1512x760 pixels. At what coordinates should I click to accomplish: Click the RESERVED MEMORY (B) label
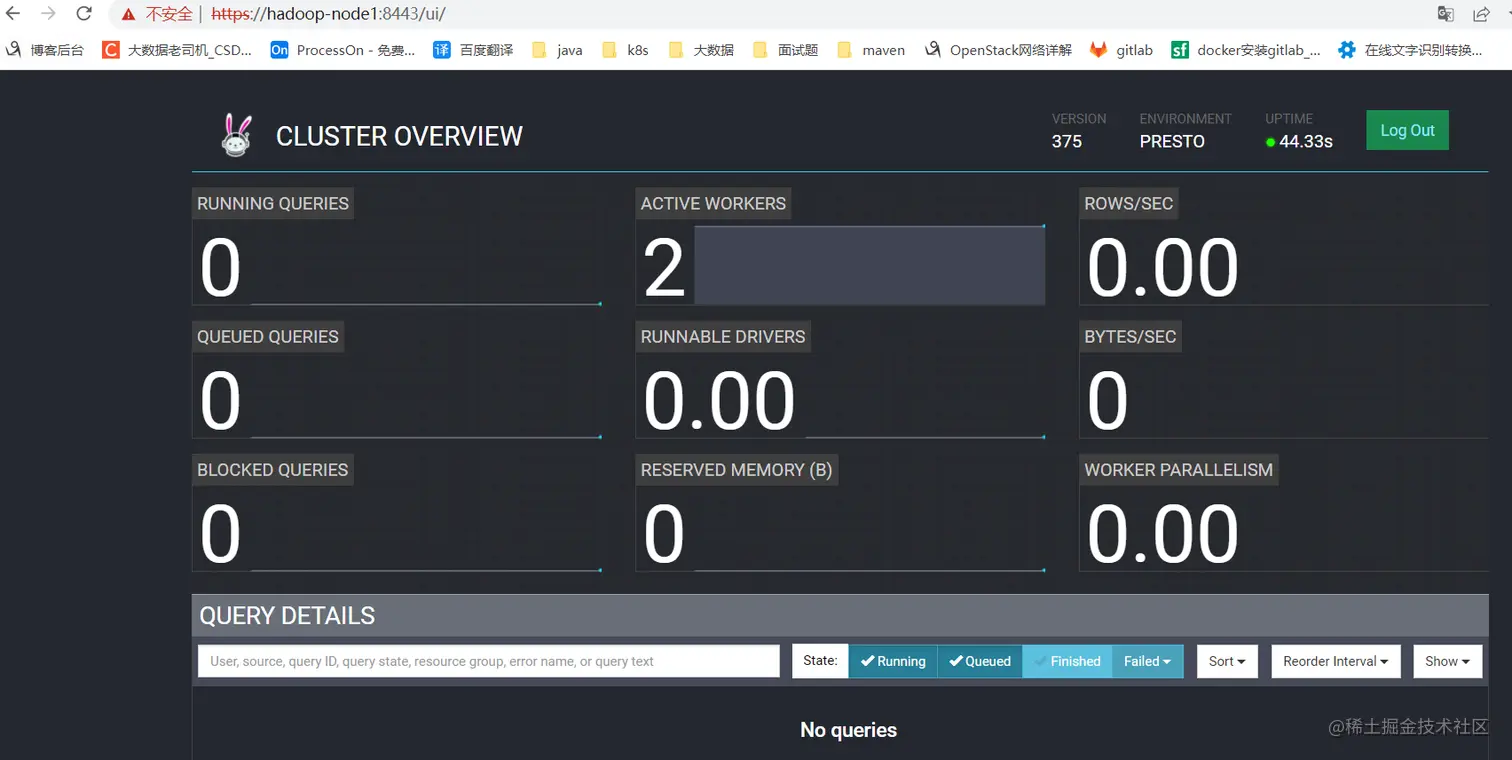pos(737,469)
